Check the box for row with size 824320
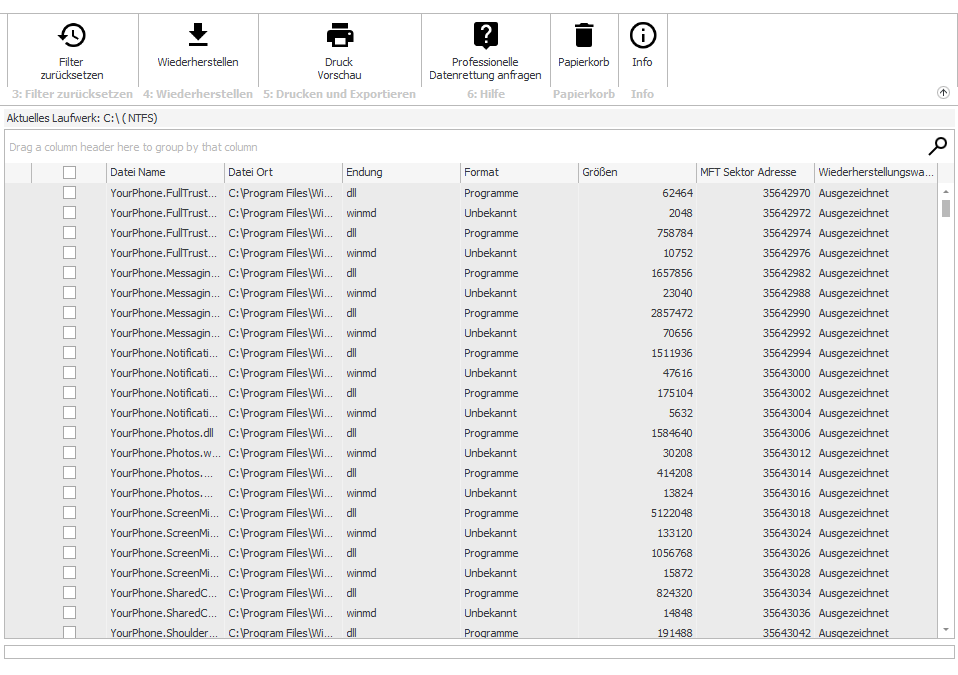958x675 pixels. tap(70, 593)
